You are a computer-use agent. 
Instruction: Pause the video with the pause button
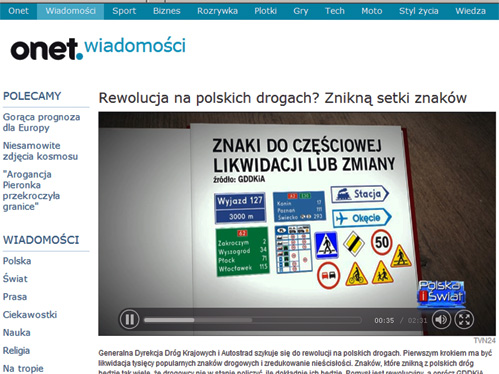129,320
